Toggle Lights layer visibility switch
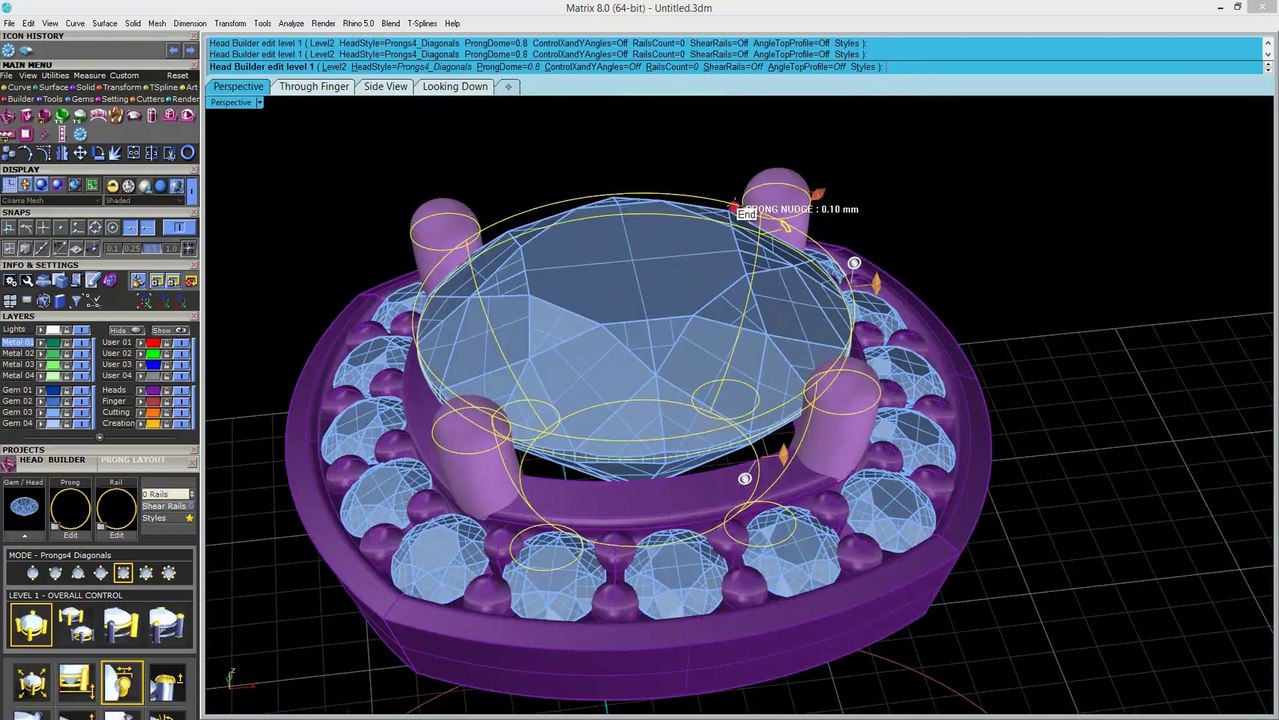This screenshot has width=1279, height=720. tap(82, 330)
